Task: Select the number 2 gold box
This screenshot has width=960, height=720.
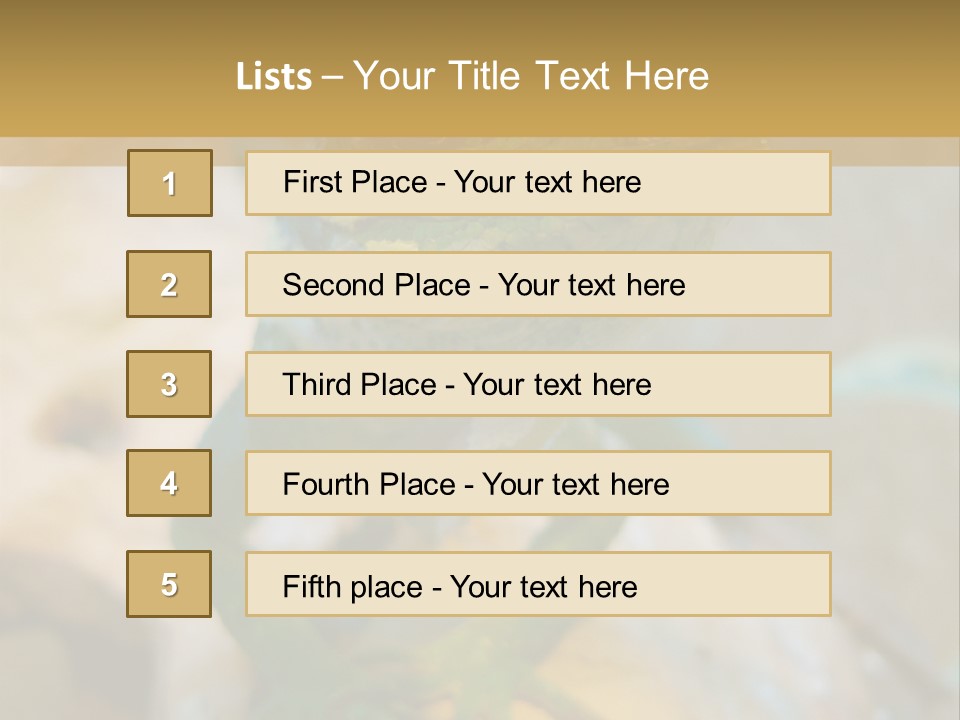Action: (169, 284)
